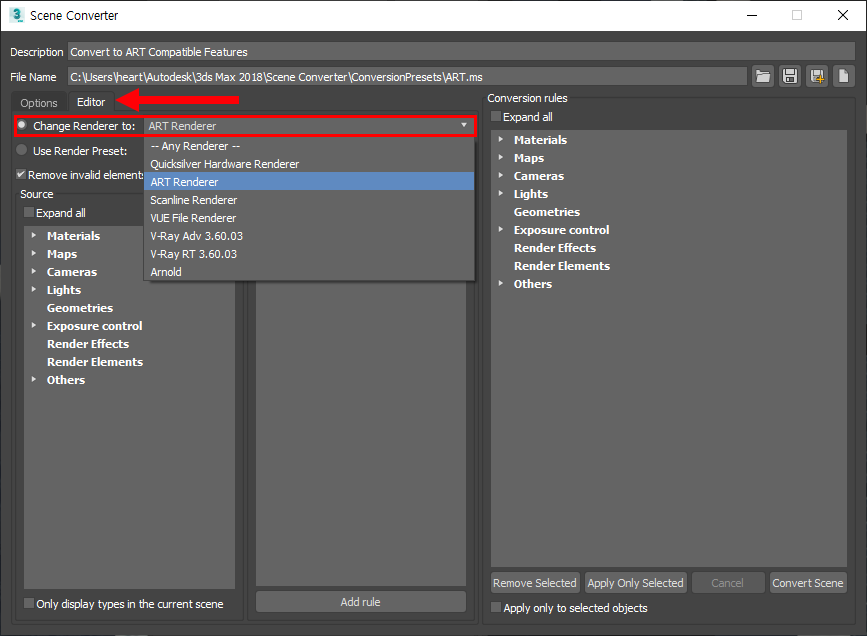Viewport: 867px width, 636px height.
Task: Click the Description text field
Action: [x=461, y=51]
